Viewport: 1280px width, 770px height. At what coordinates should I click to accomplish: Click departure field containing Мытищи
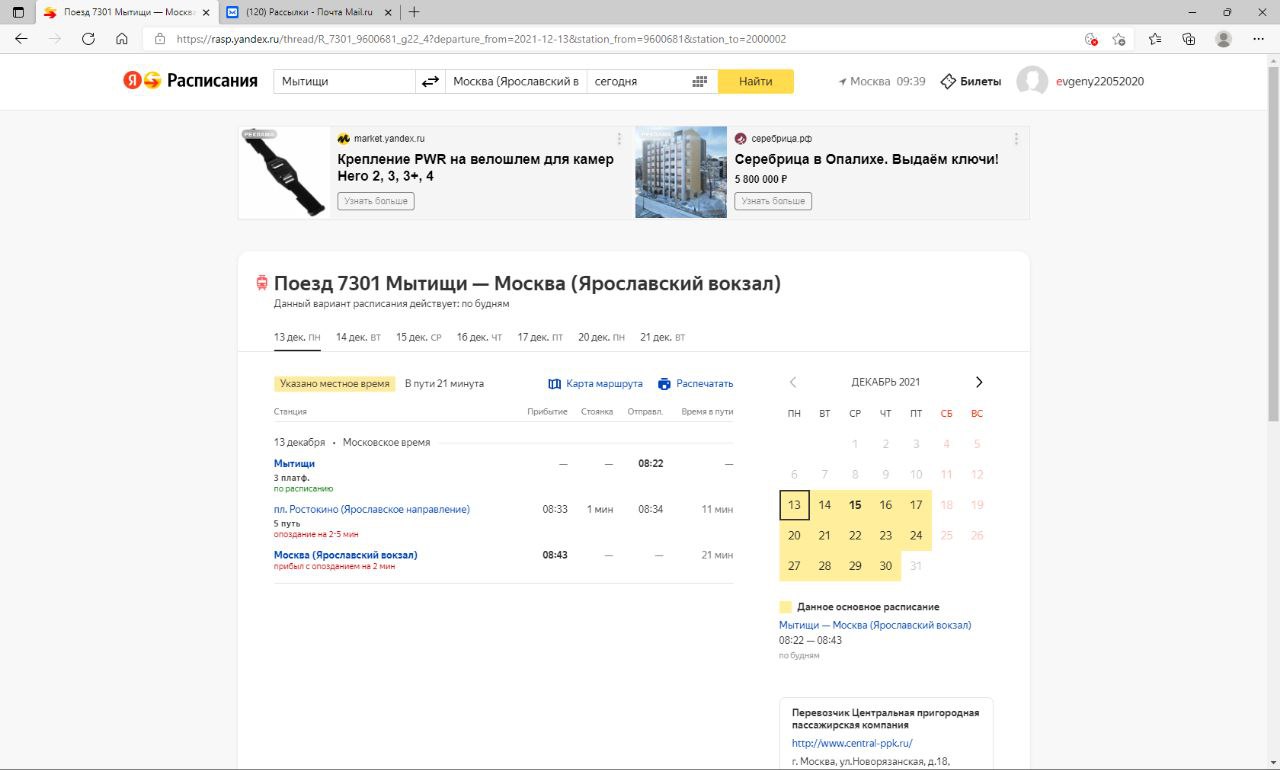345,82
